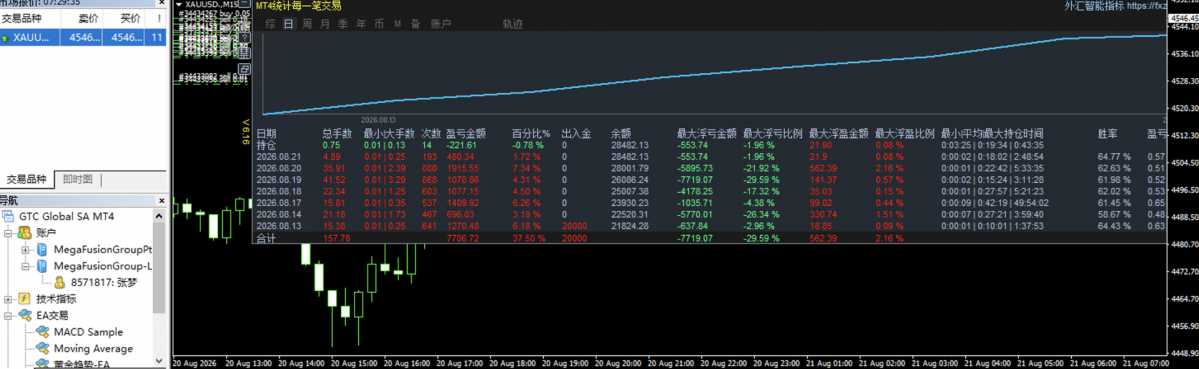Viewport: 1199px width, 369px height.
Task: Click the Navigator scrollbar down arrow
Action: click(160, 361)
